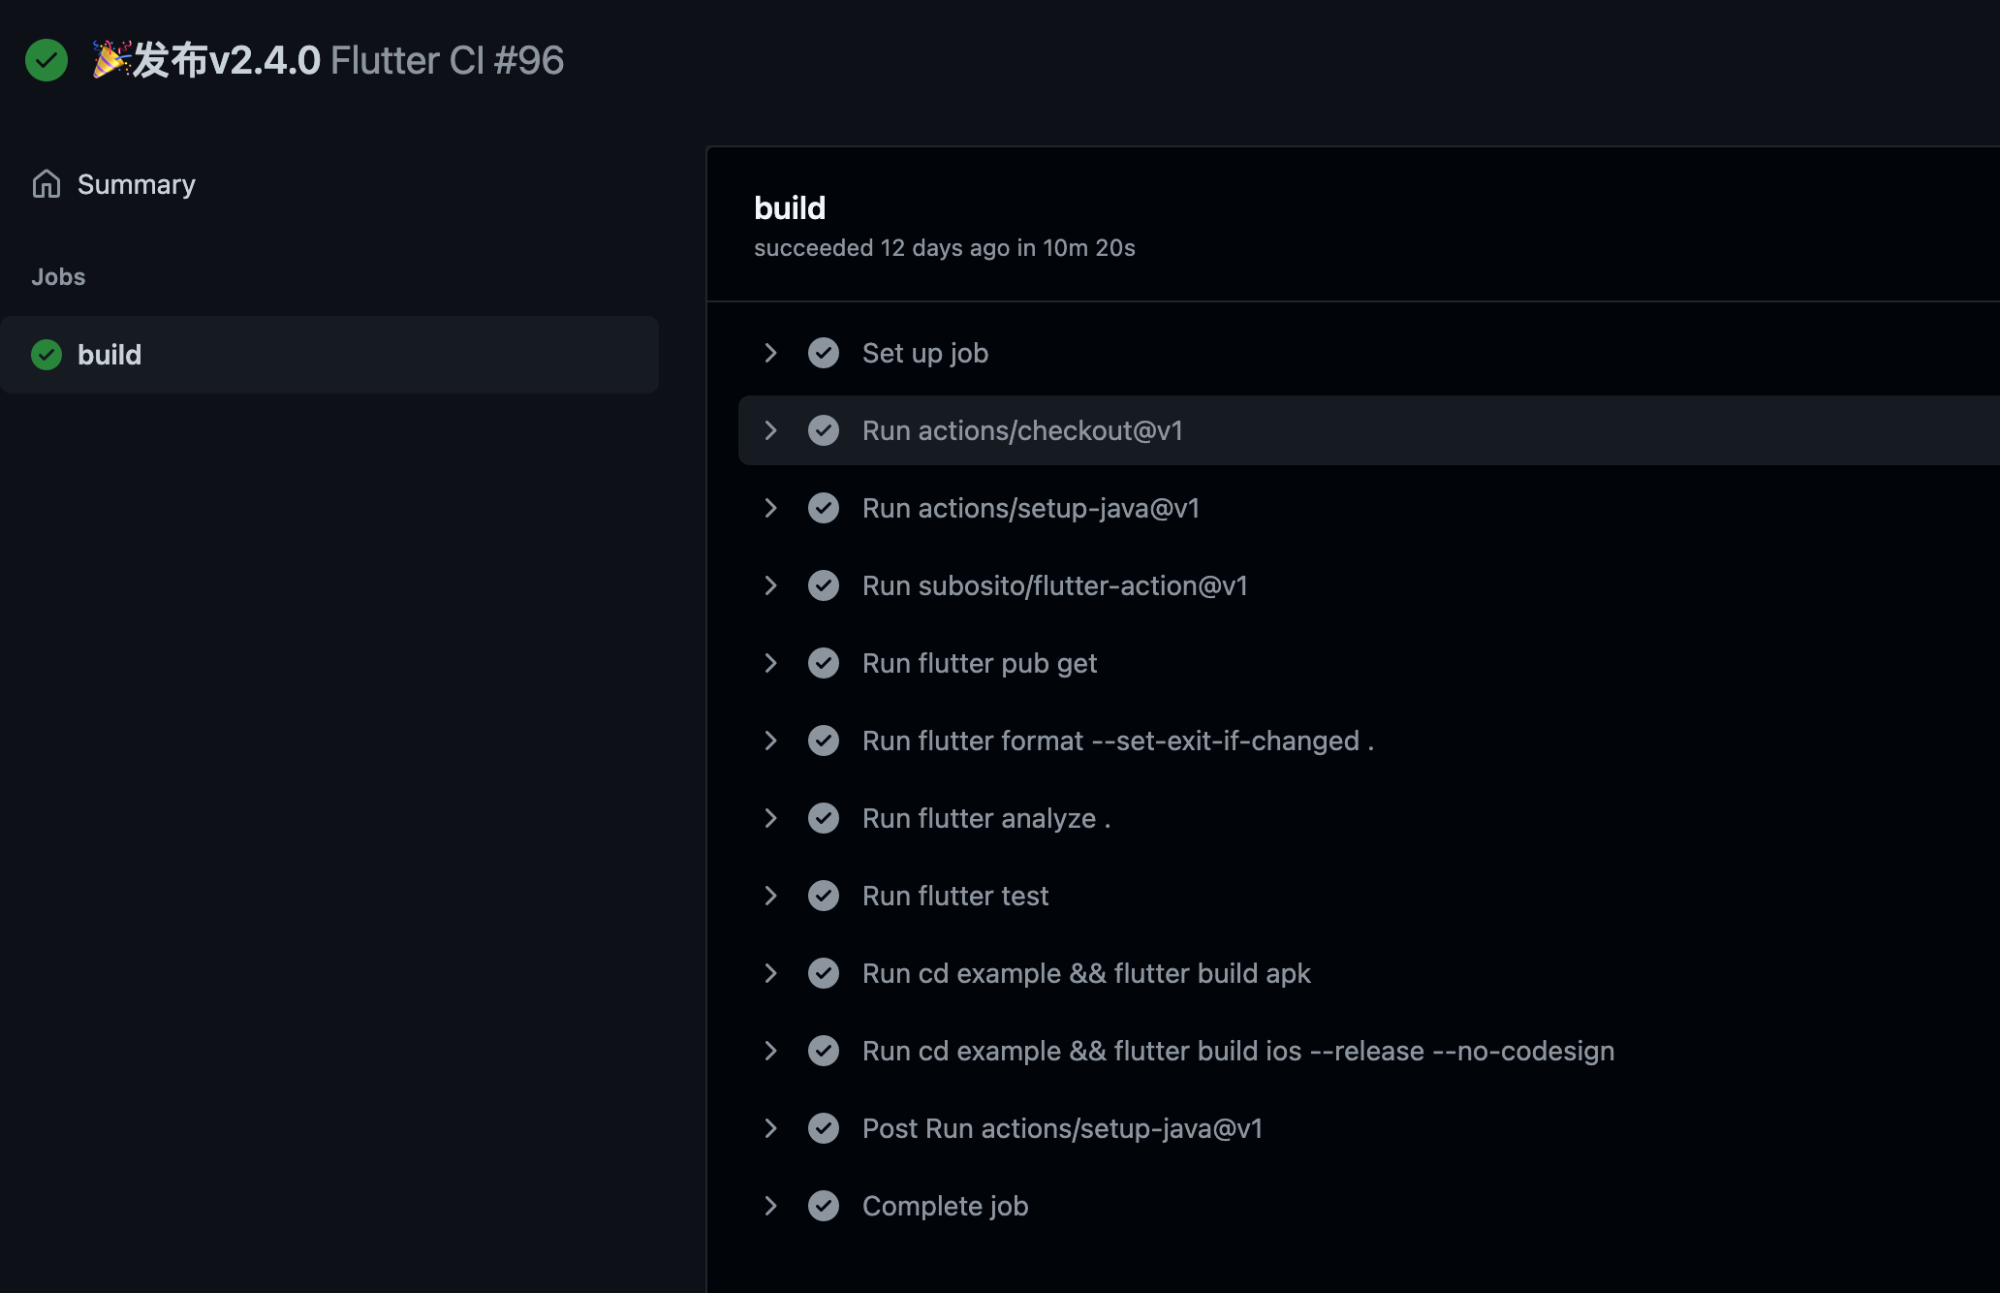The width and height of the screenshot is (2000, 1293).
Task: Expand the Post Run setup-java step chevron
Action: (770, 1128)
